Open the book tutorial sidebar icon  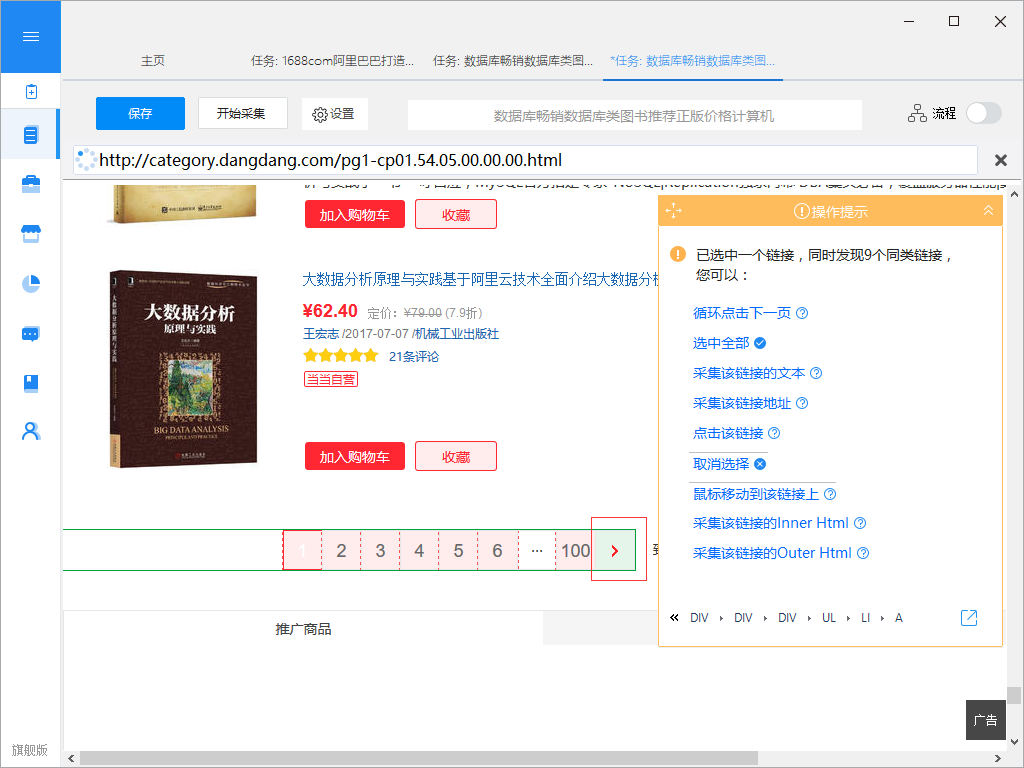coord(31,383)
